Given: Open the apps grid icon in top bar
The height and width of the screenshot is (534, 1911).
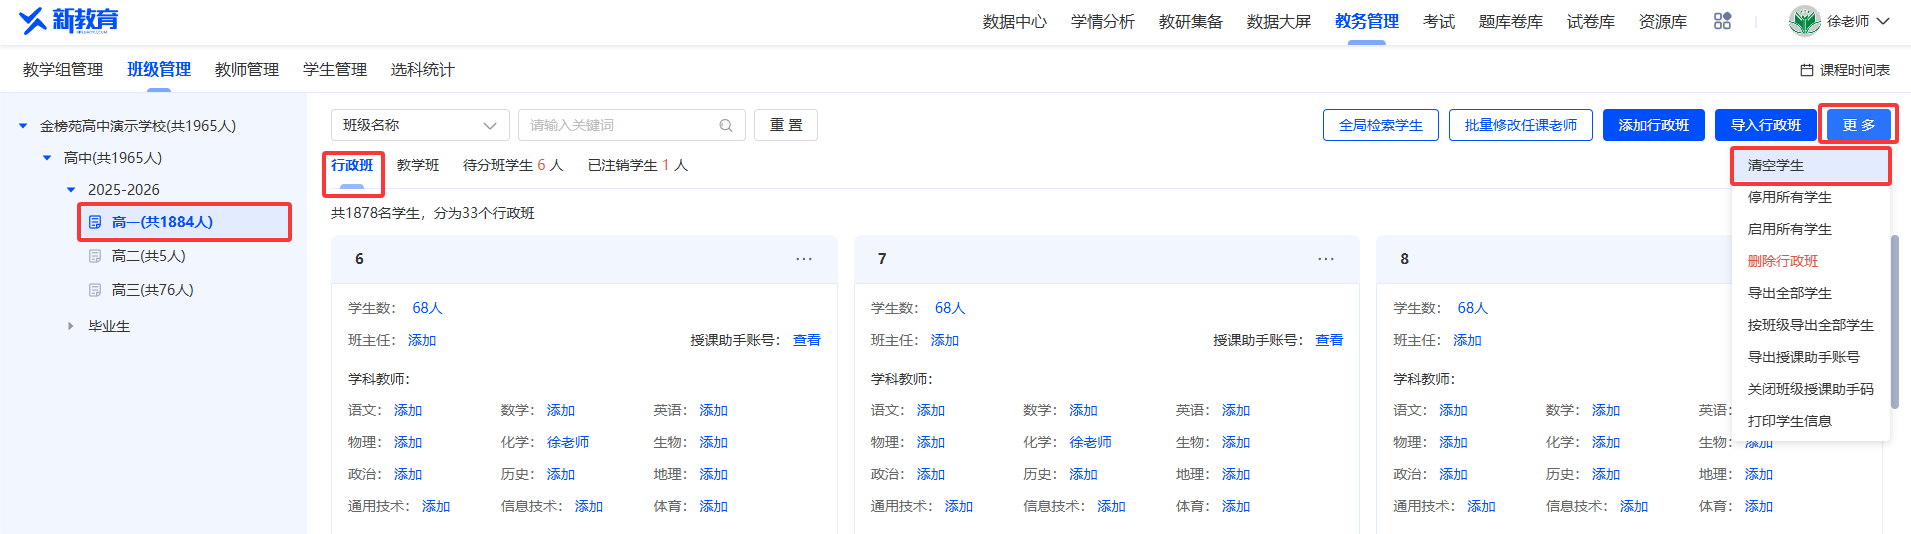Looking at the screenshot, I should click(x=1722, y=21).
